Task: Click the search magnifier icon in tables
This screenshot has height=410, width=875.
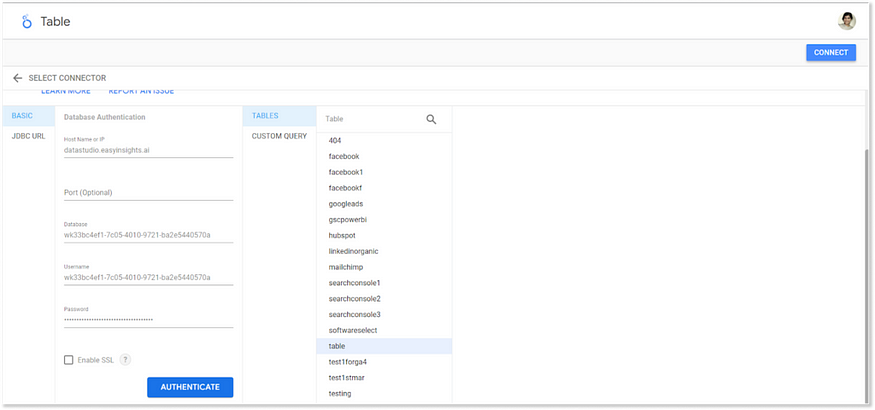Action: coord(431,119)
